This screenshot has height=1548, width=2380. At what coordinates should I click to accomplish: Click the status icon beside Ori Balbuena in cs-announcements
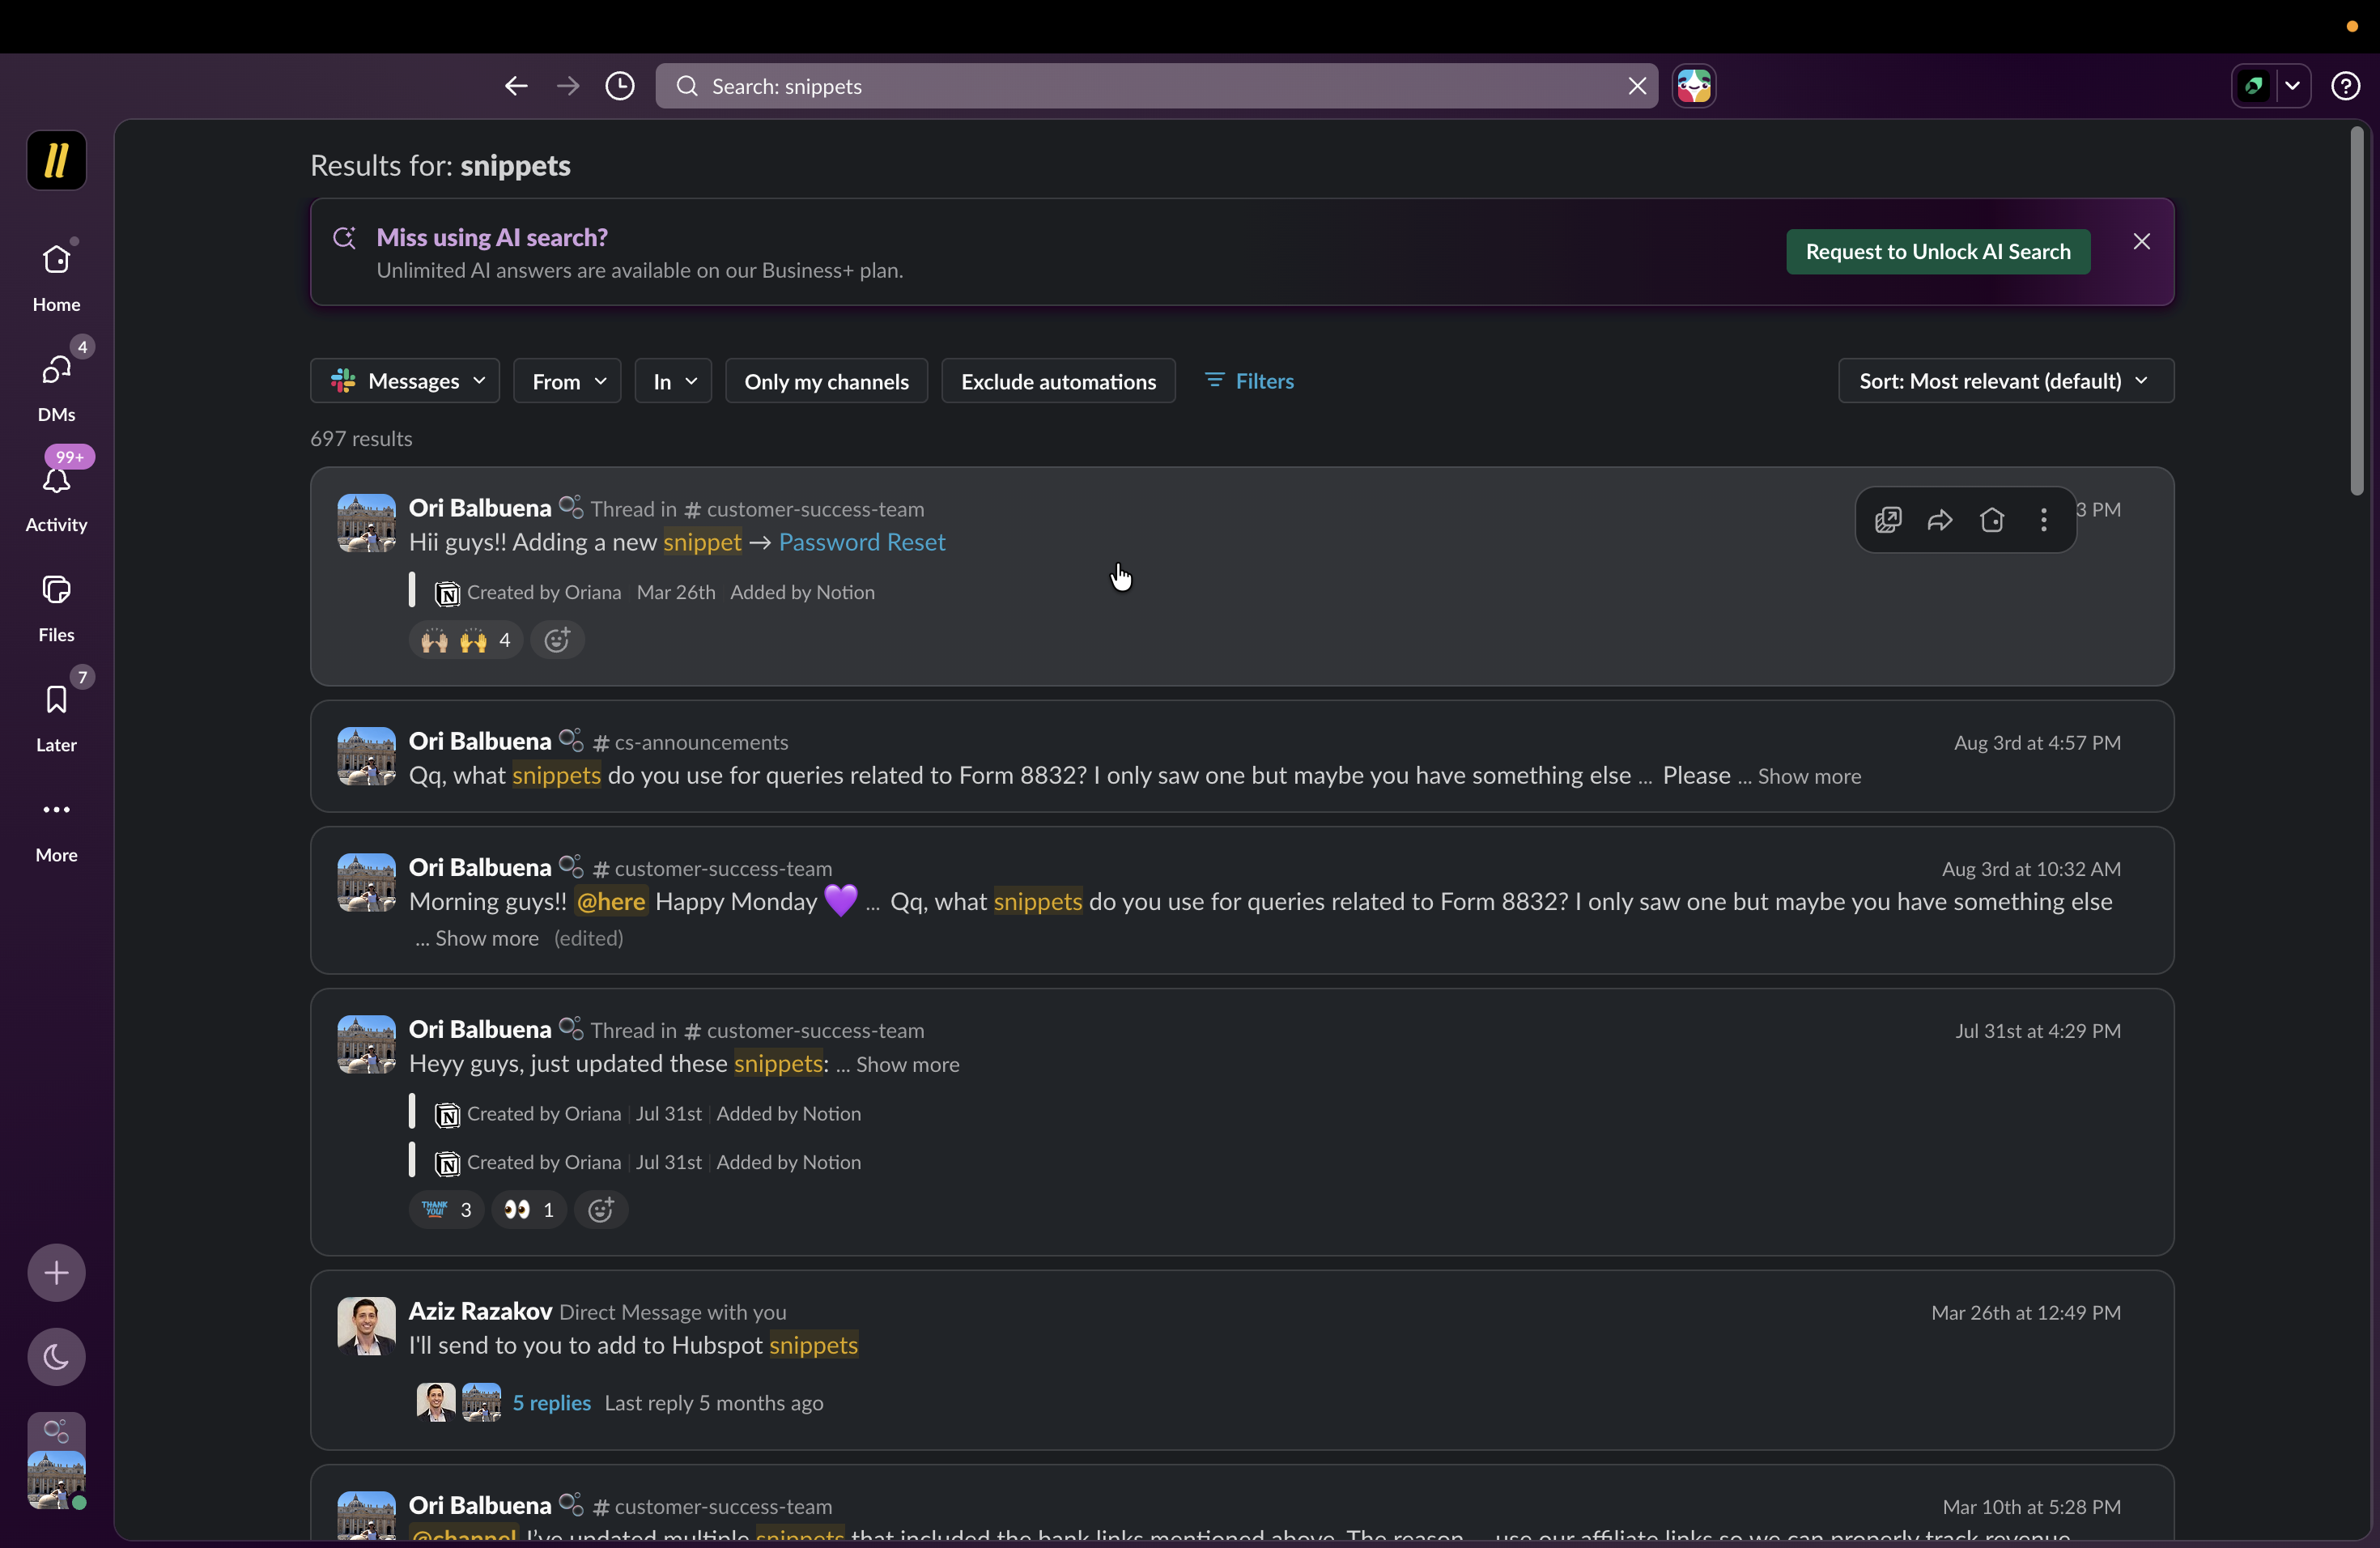(571, 740)
